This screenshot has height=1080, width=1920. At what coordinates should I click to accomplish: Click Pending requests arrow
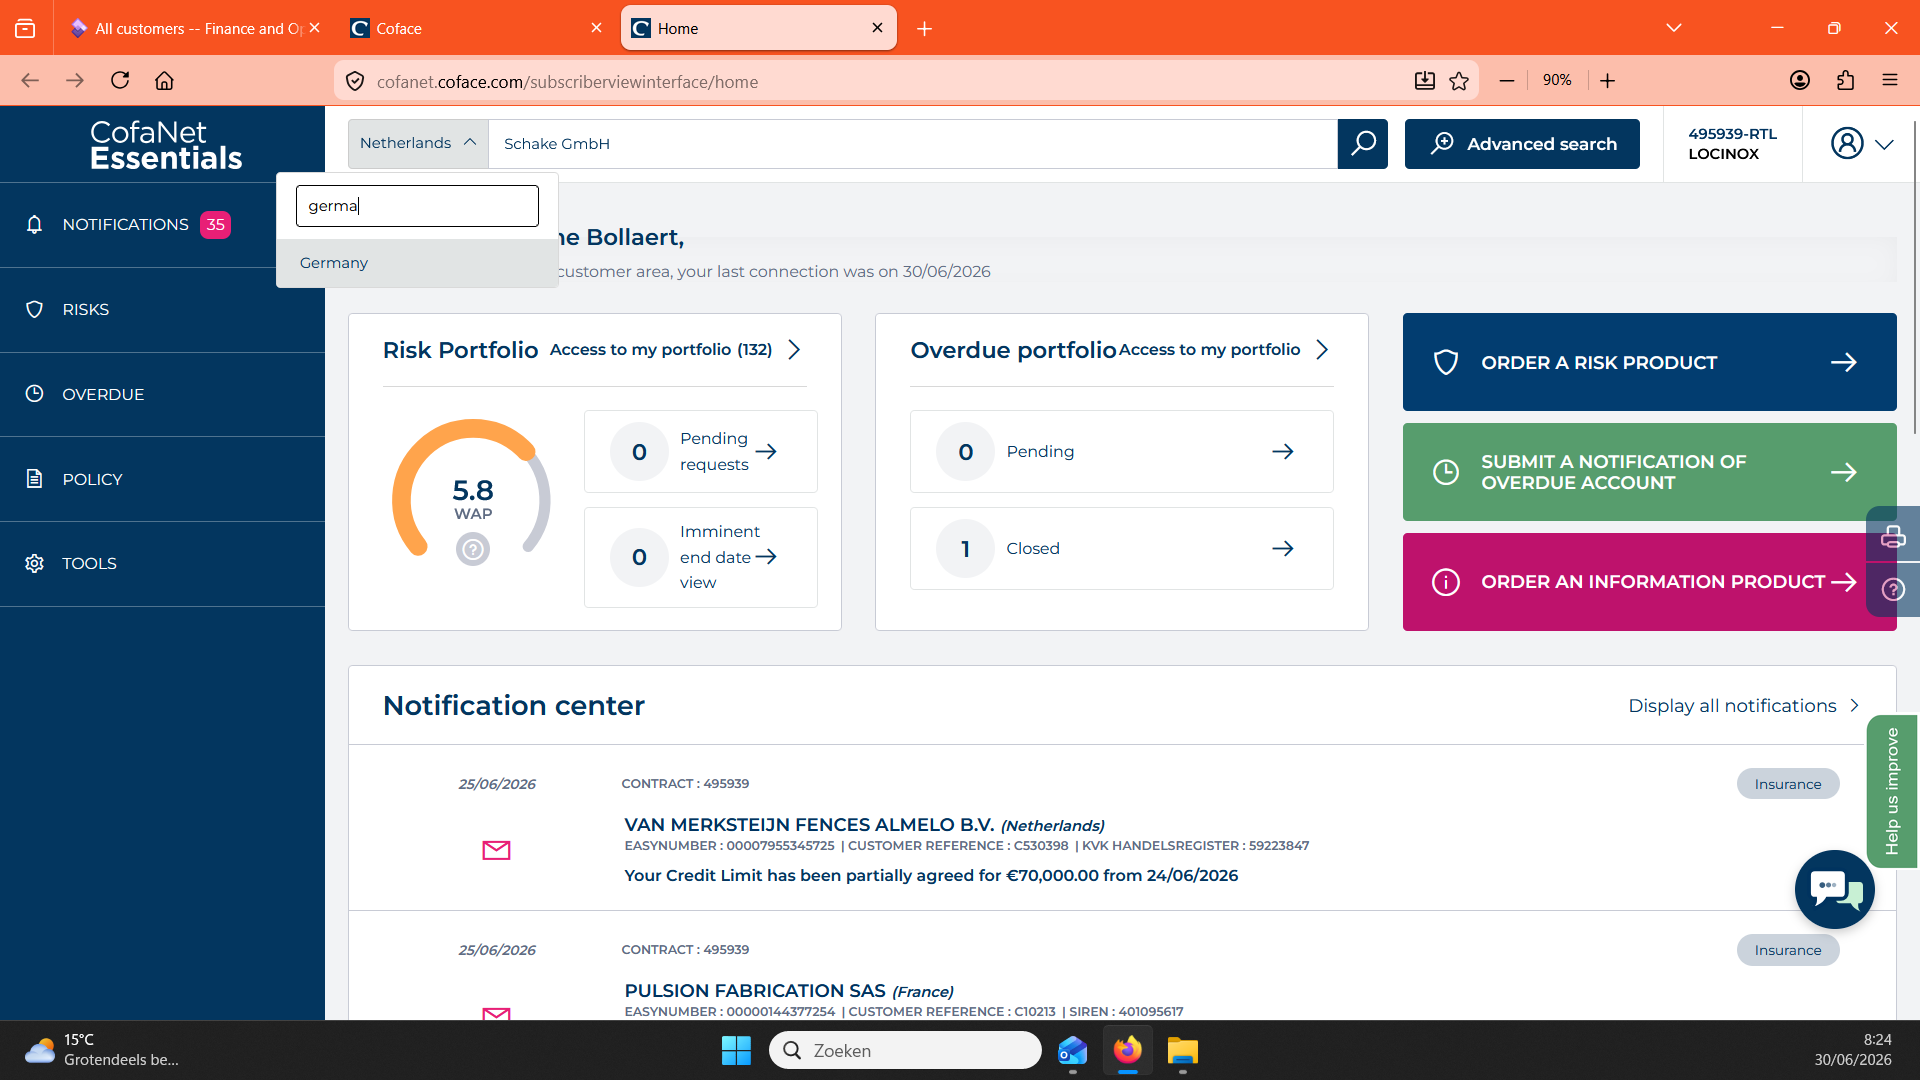[x=766, y=452]
